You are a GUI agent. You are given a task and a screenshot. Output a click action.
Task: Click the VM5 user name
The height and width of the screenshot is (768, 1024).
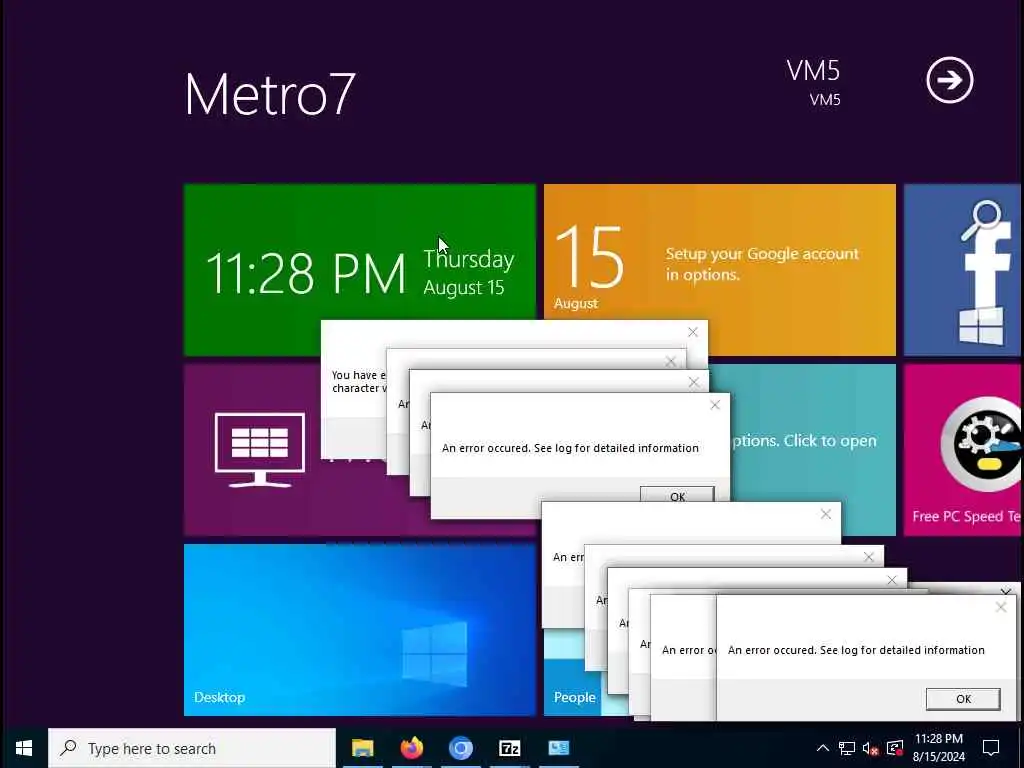point(813,71)
